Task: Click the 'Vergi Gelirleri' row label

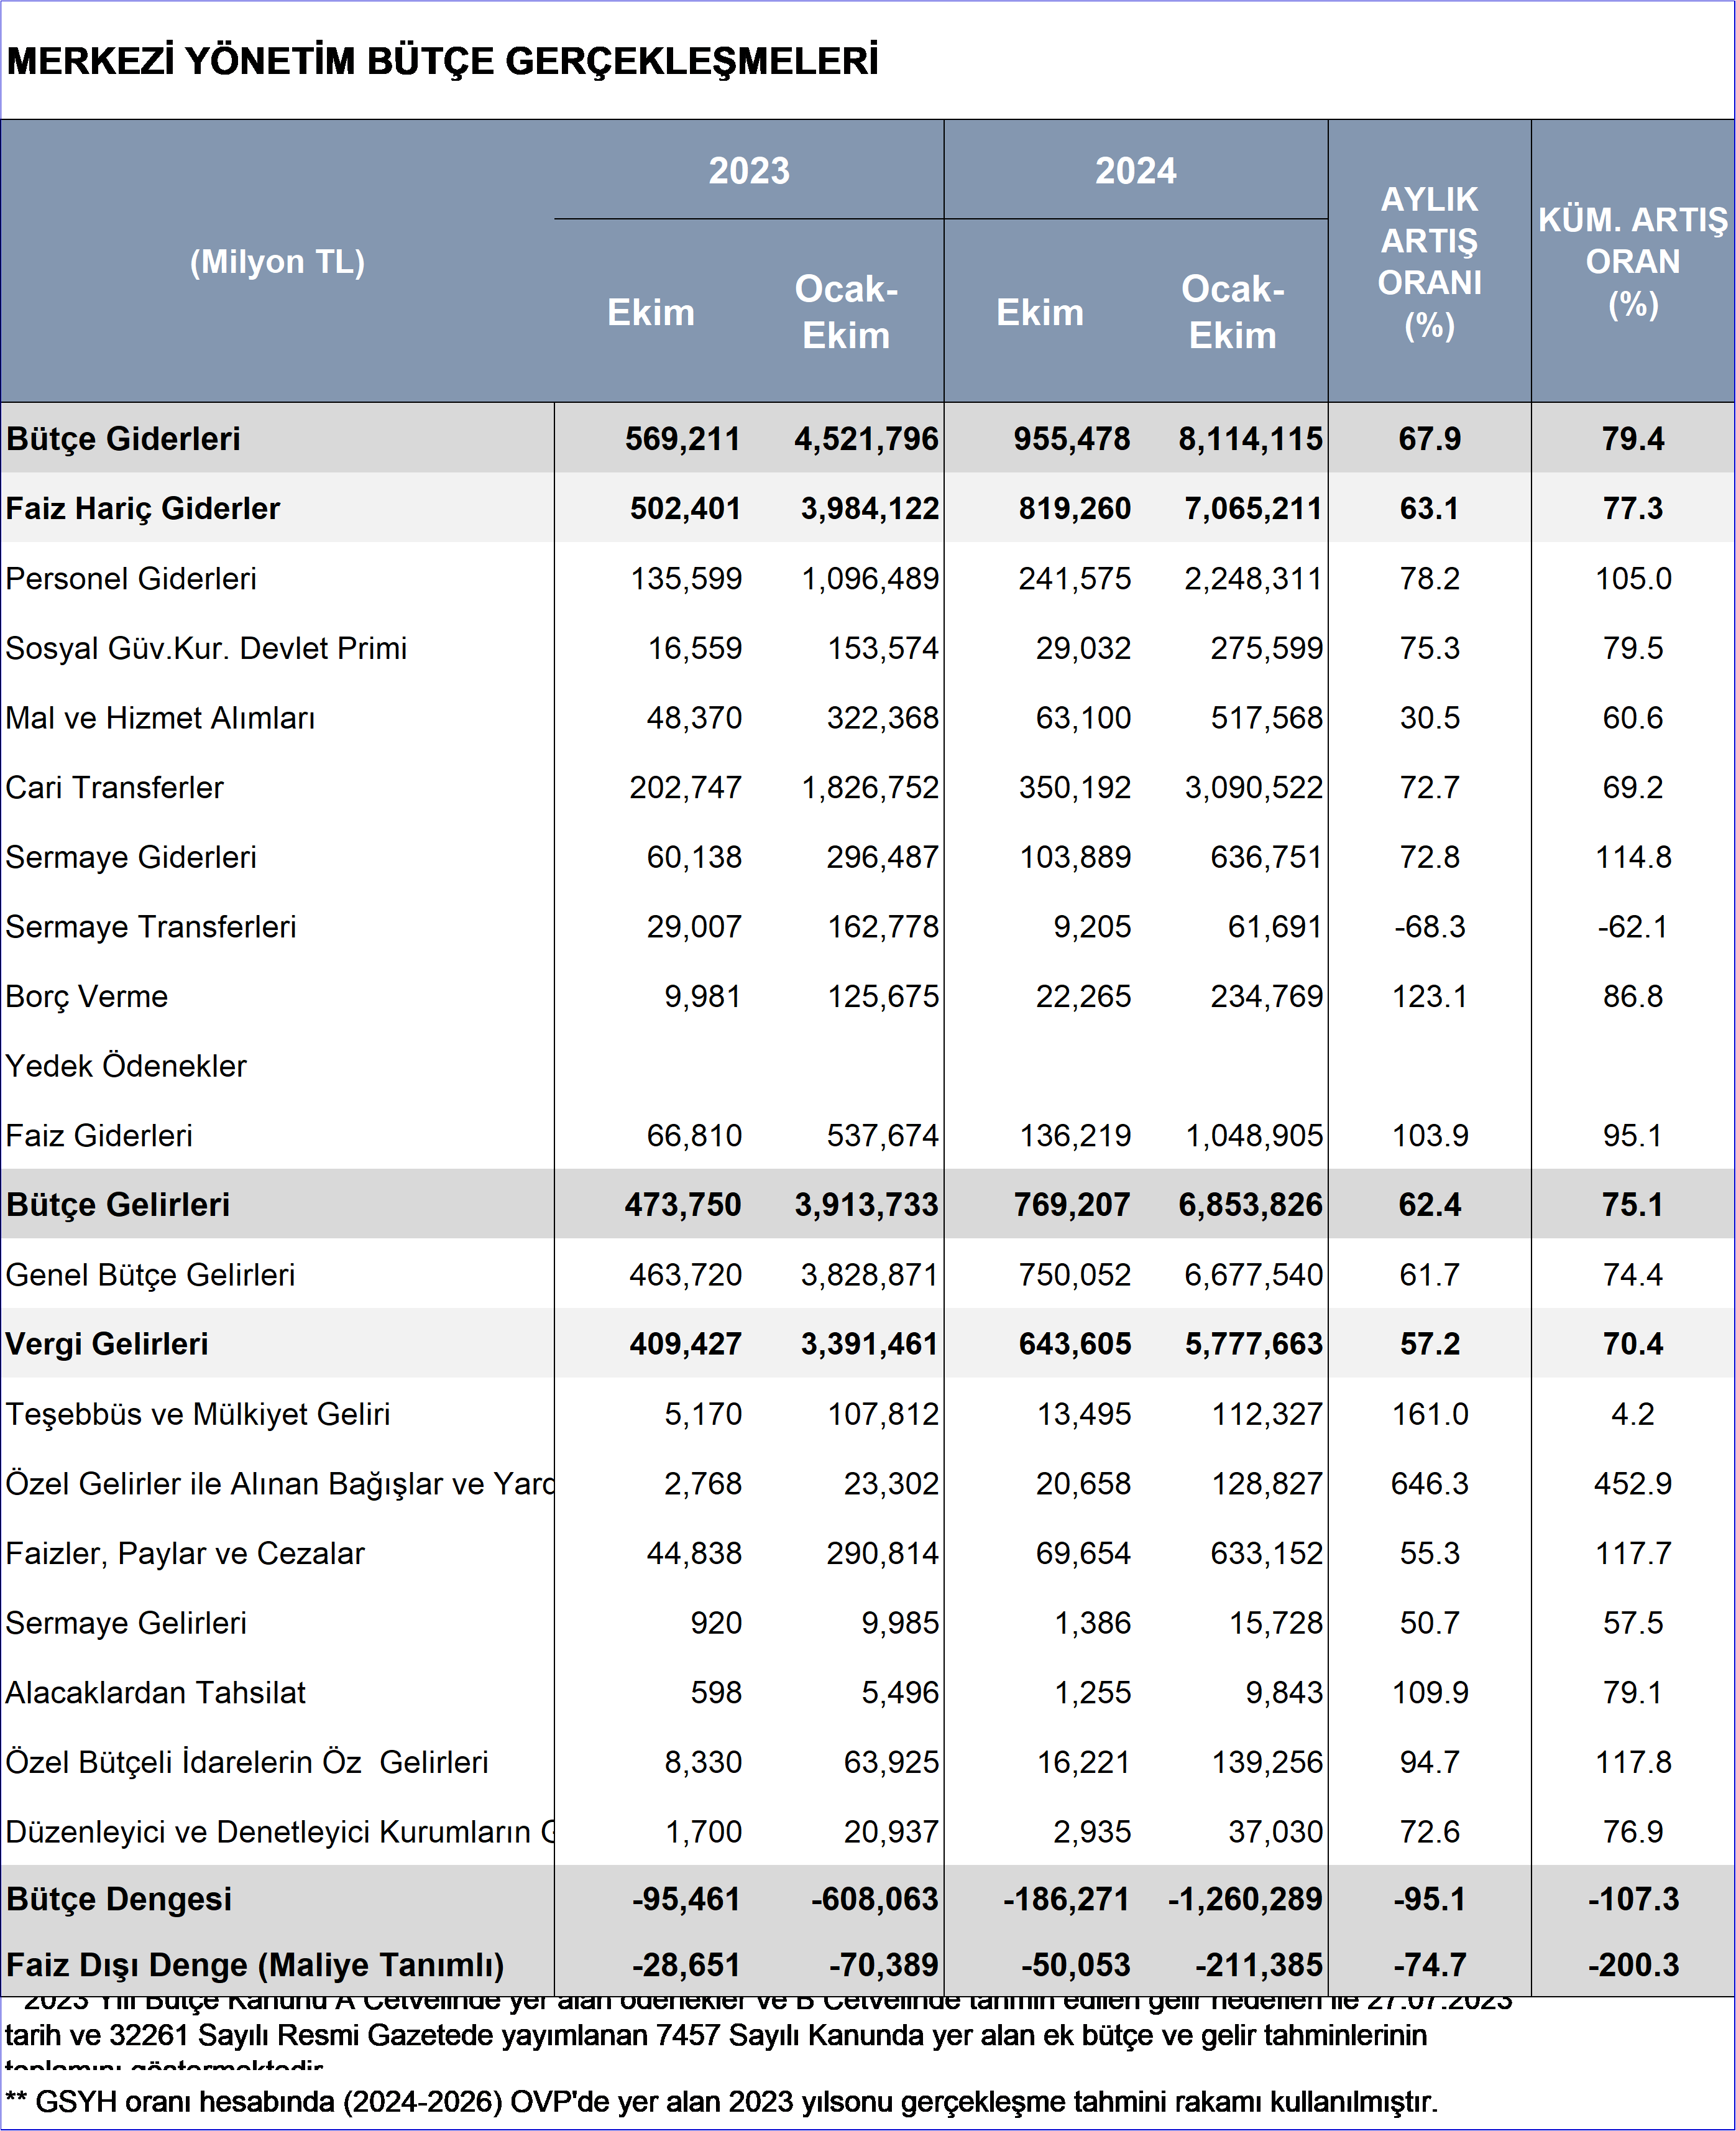Action: click(107, 1343)
